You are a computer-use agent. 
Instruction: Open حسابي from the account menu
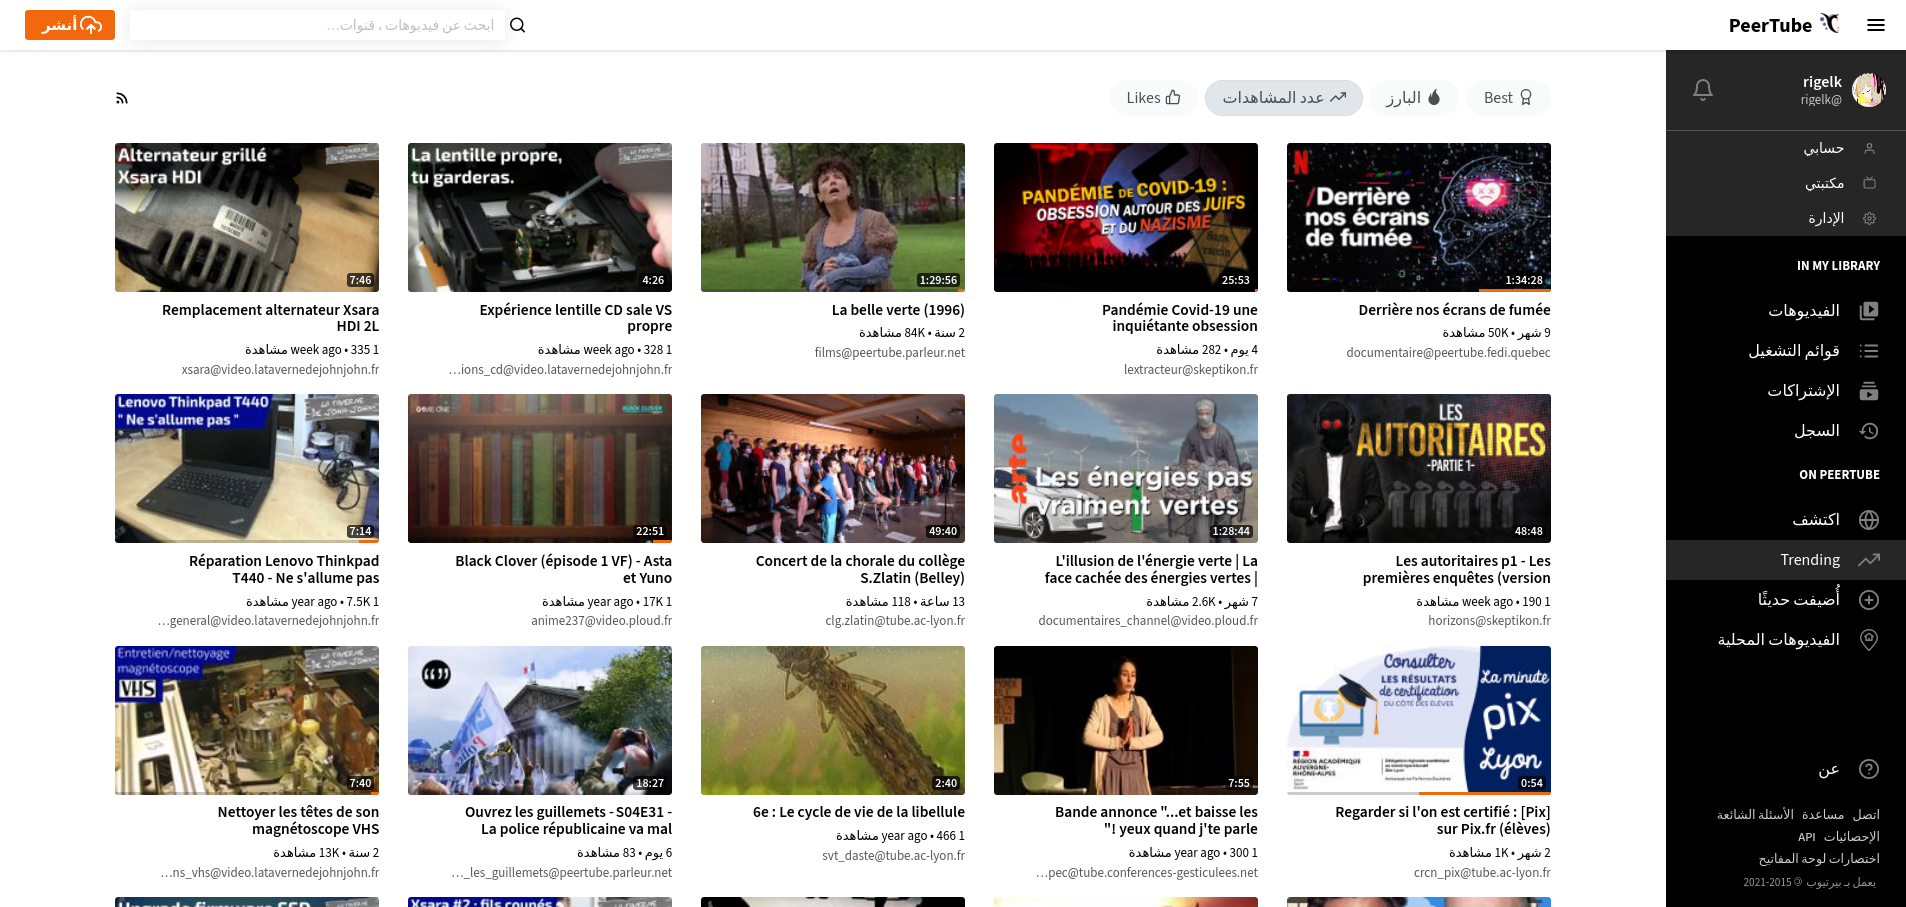point(1830,148)
